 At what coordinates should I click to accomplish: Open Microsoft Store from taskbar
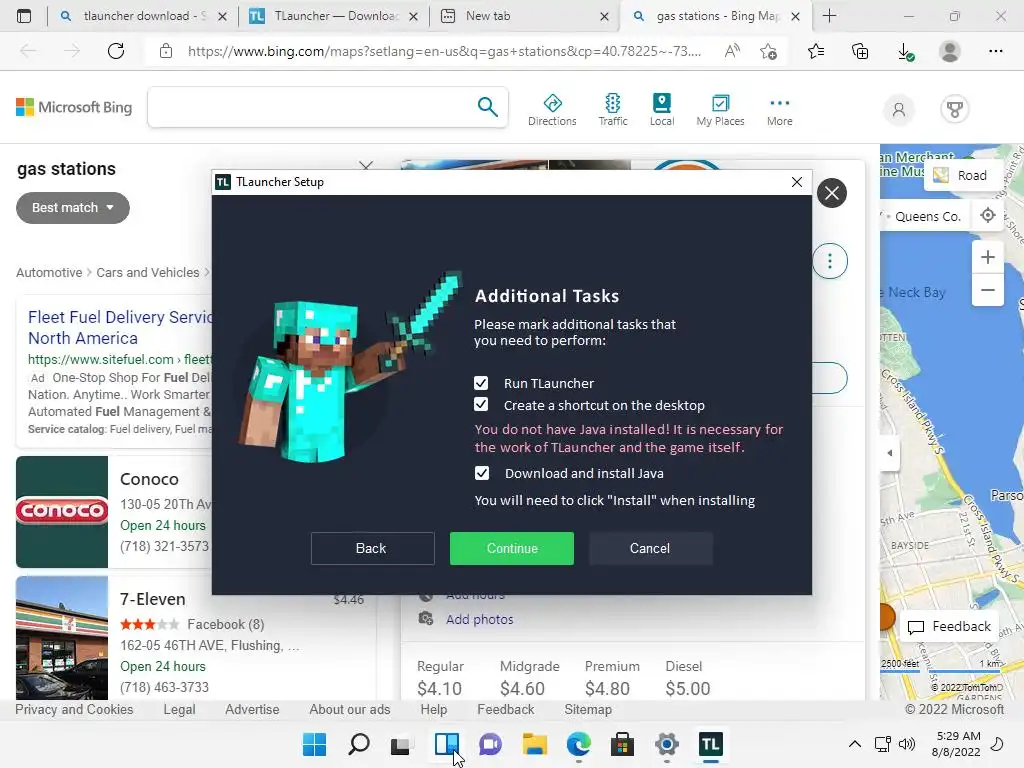[622, 744]
